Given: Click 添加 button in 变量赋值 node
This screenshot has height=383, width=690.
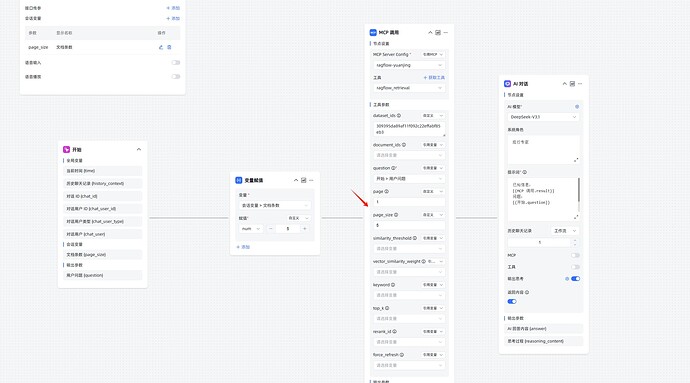Looking at the screenshot, I should click(243, 247).
